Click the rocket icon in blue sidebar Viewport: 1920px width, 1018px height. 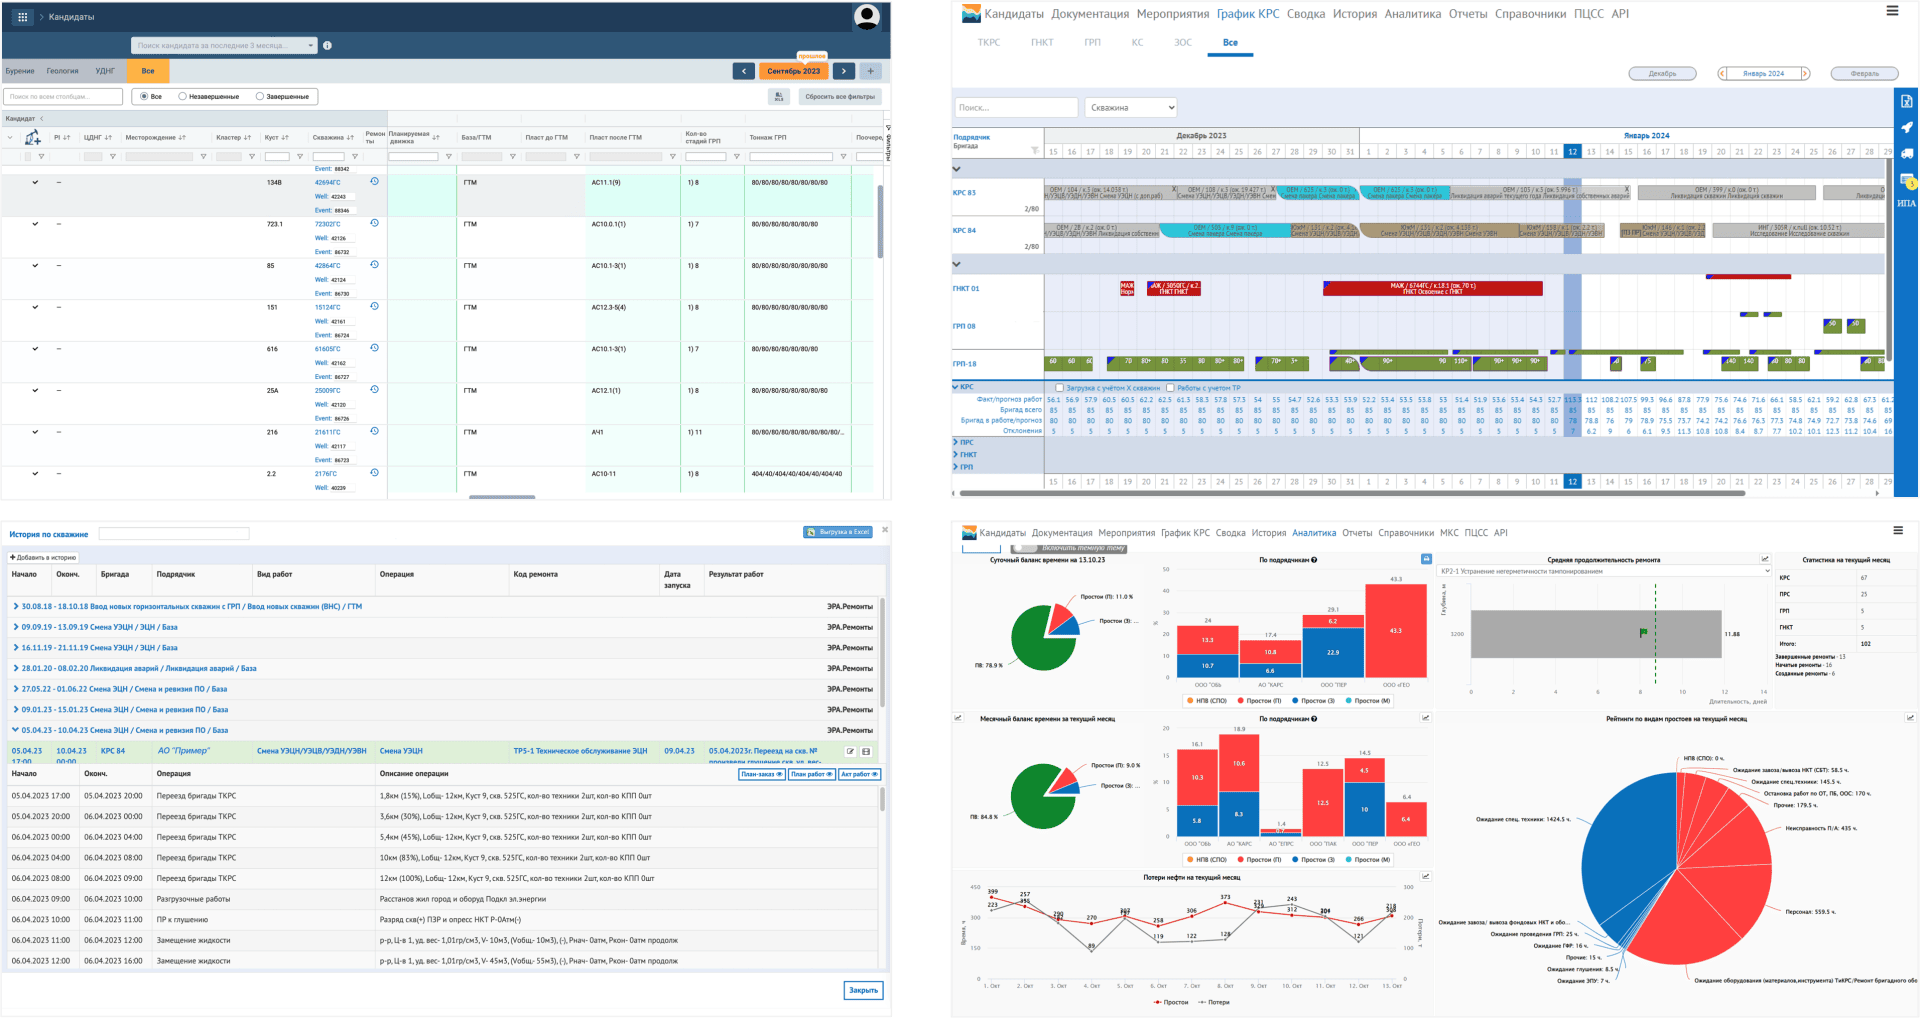1907,127
